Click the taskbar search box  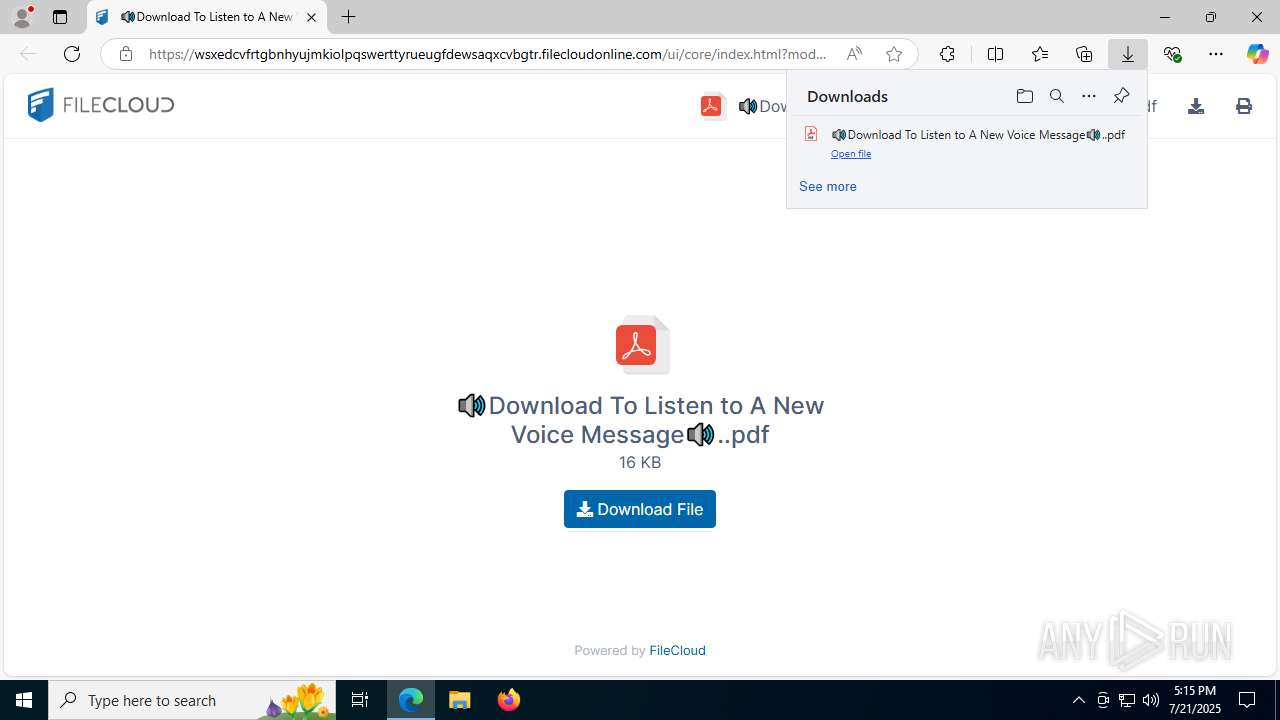pyautogui.click(x=192, y=700)
